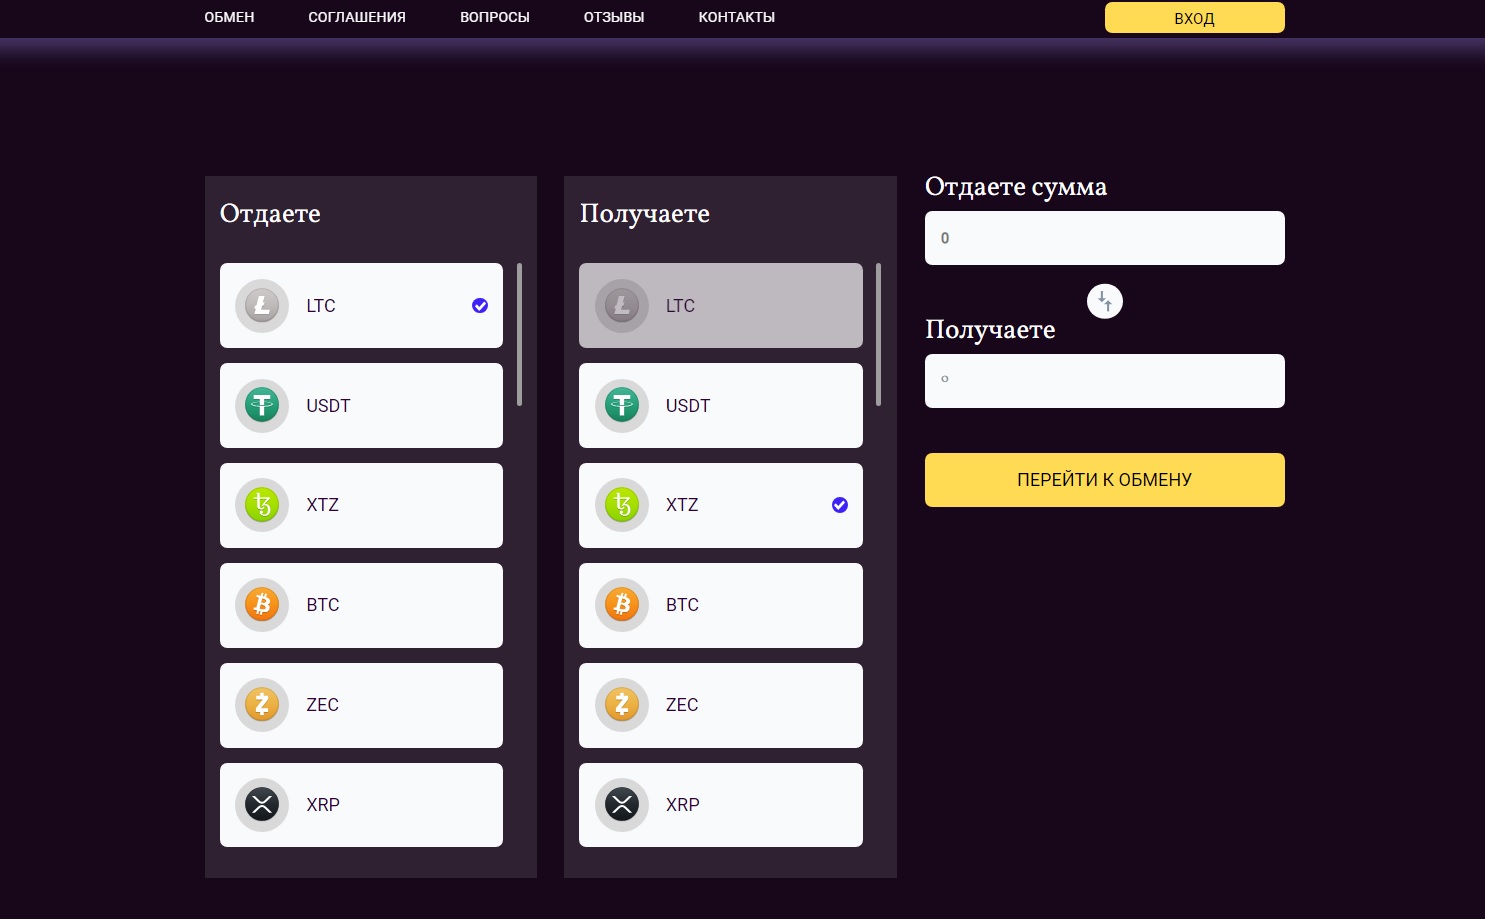Select BTC text in the Получаете list
This screenshot has height=919, width=1485.
click(682, 605)
